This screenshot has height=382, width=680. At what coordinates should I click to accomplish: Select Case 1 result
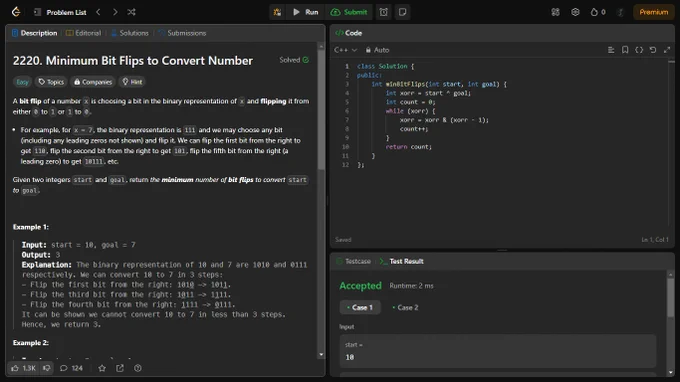pyautogui.click(x=360, y=307)
